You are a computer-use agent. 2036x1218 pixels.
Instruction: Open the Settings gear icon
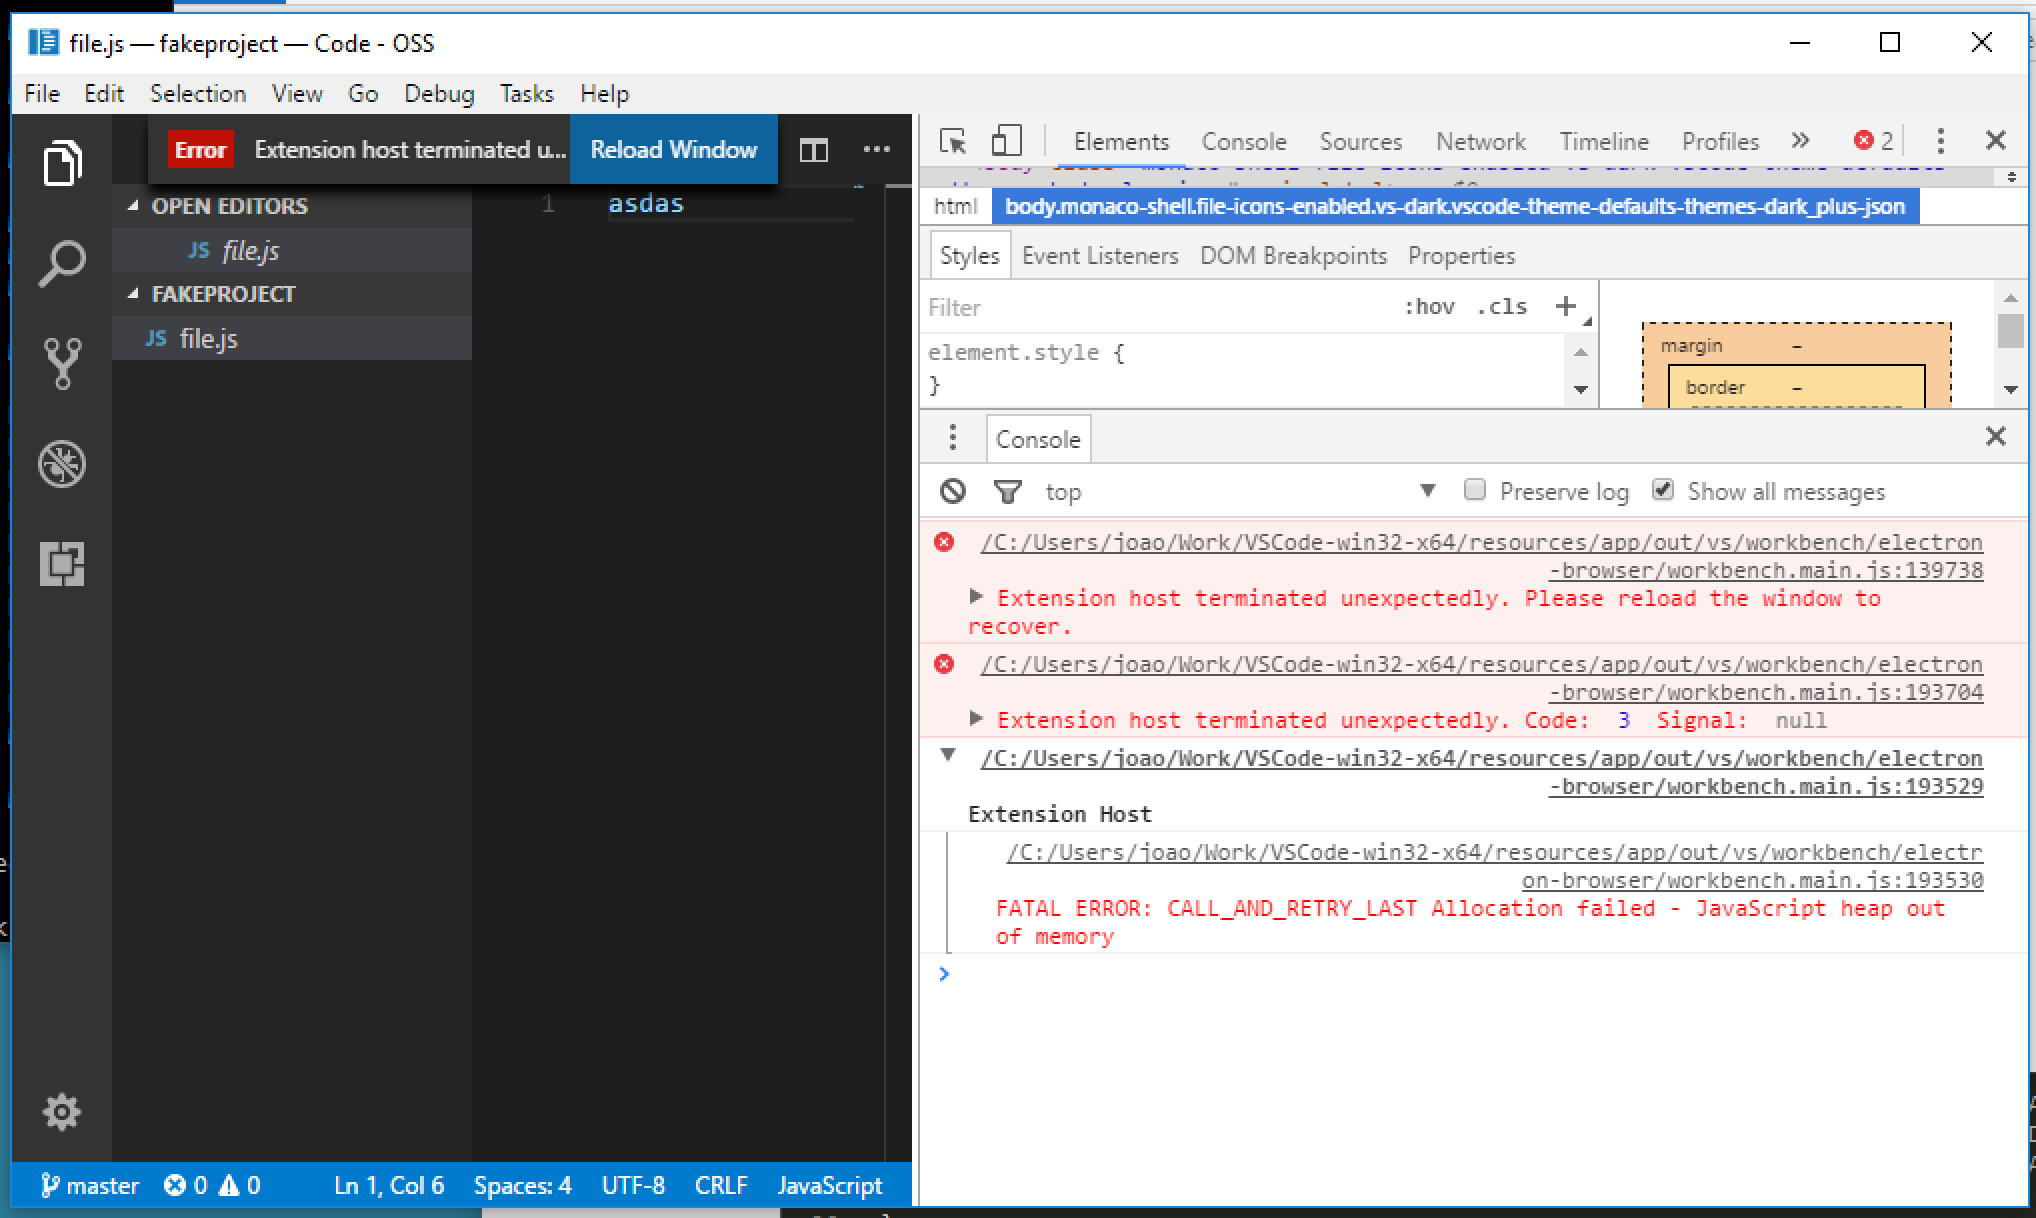(x=62, y=1112)
